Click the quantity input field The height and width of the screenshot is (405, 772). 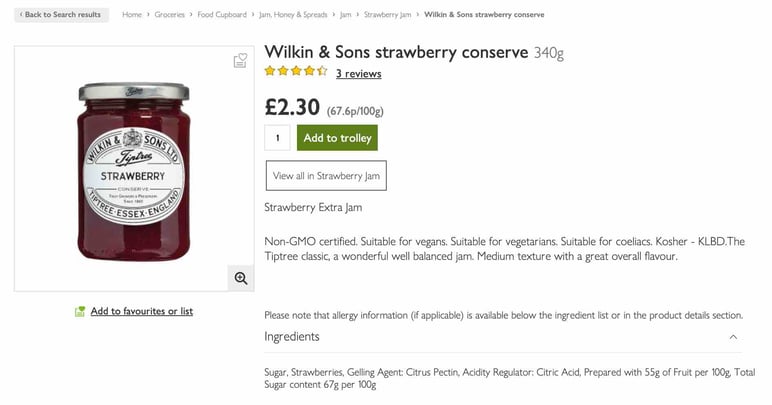(x=277, y=138)
